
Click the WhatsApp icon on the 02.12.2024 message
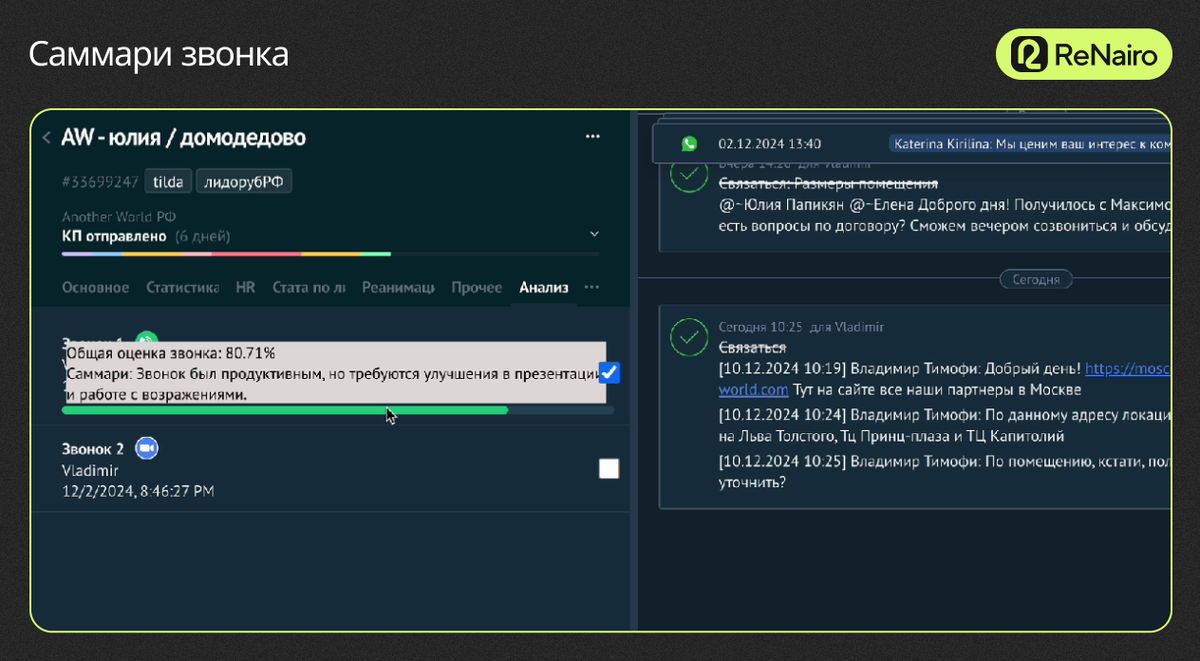click(x=689, y=144)
